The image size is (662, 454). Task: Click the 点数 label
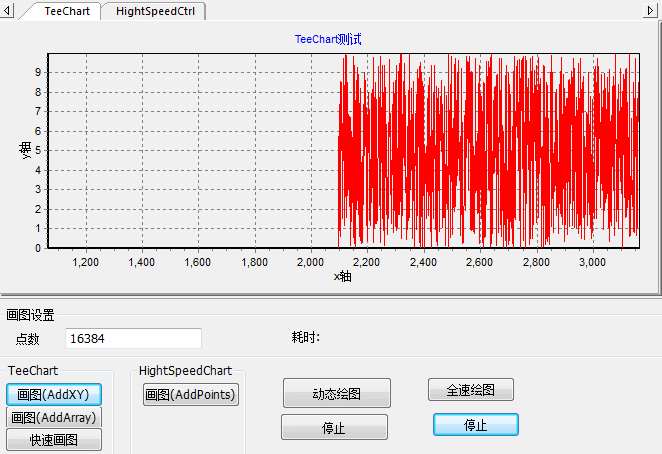27,339
